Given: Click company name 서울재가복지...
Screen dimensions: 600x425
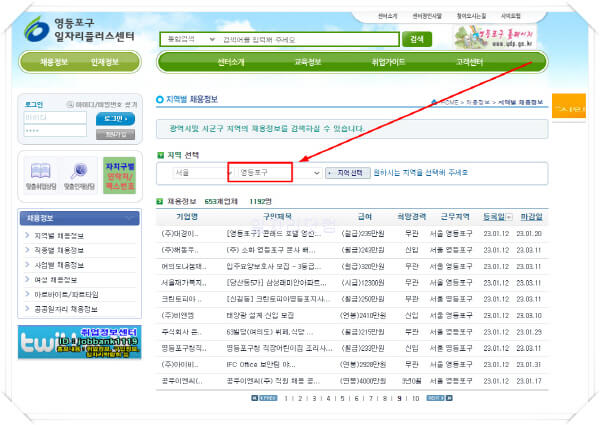Looking at the screenshot, I should pos(184,283).
